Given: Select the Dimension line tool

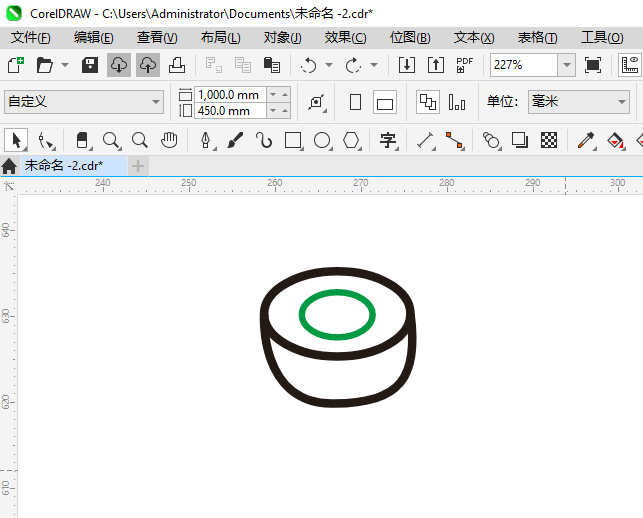Looking at the screenshot, I should (426, 140).
